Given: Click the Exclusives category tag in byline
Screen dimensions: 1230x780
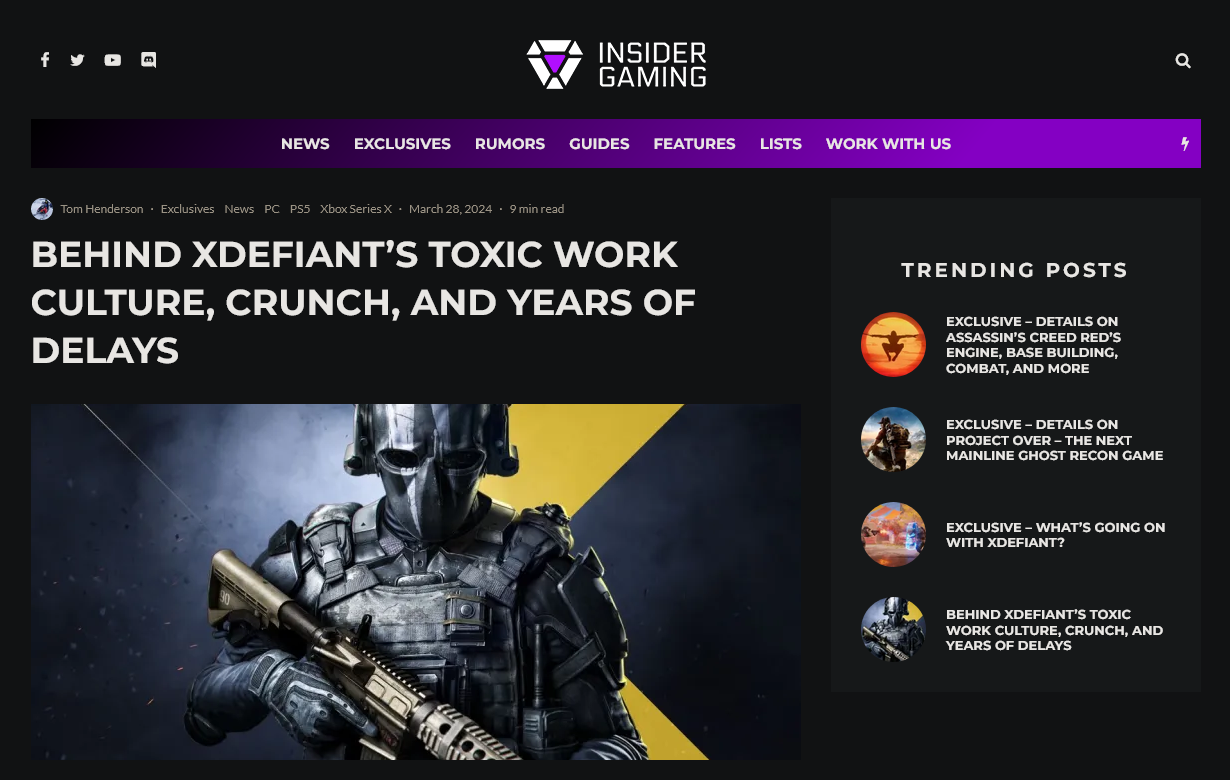Looking at the screenshot, I should click(187, 209).
